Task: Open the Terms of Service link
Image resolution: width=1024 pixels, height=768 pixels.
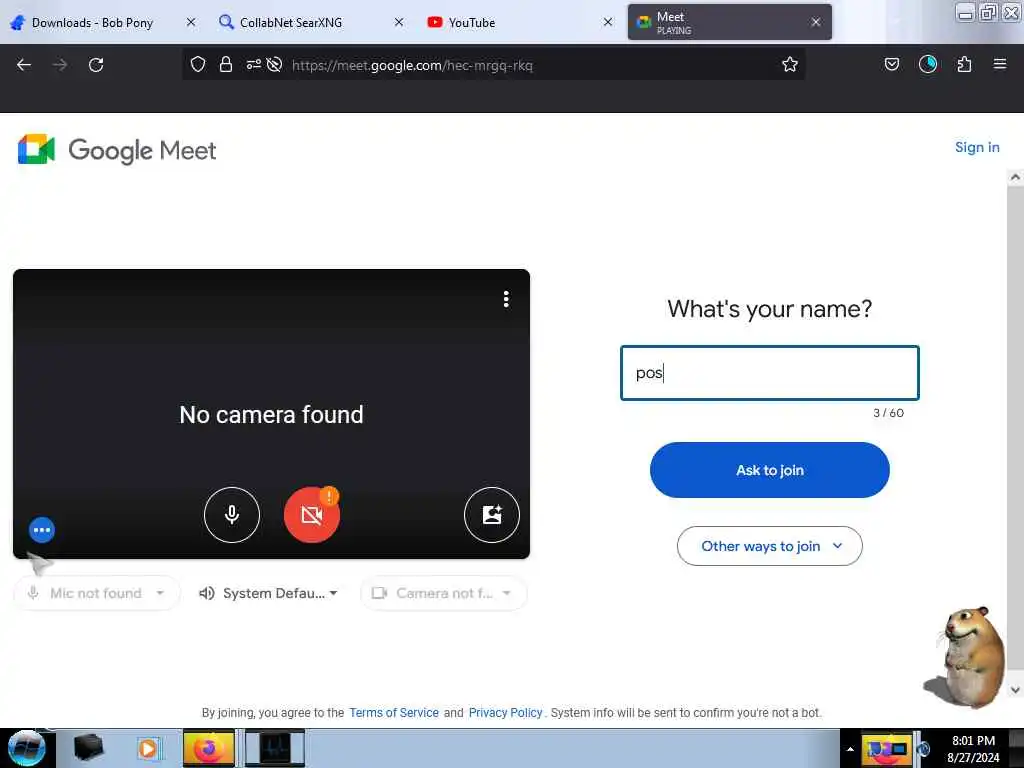Action: click(x=394, y=712)
